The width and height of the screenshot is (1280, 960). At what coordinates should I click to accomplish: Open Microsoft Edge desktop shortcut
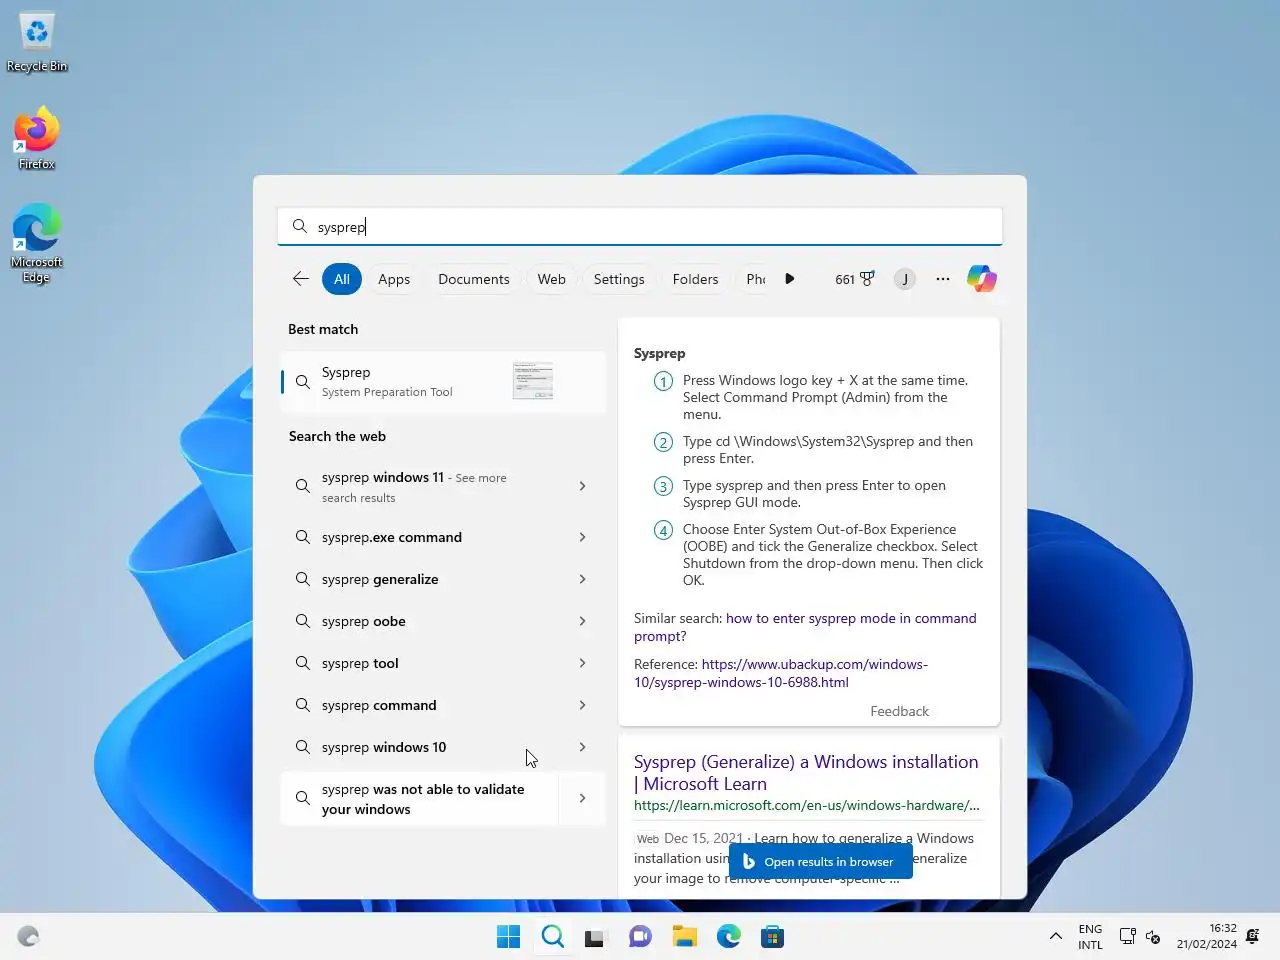click(37, 243)
